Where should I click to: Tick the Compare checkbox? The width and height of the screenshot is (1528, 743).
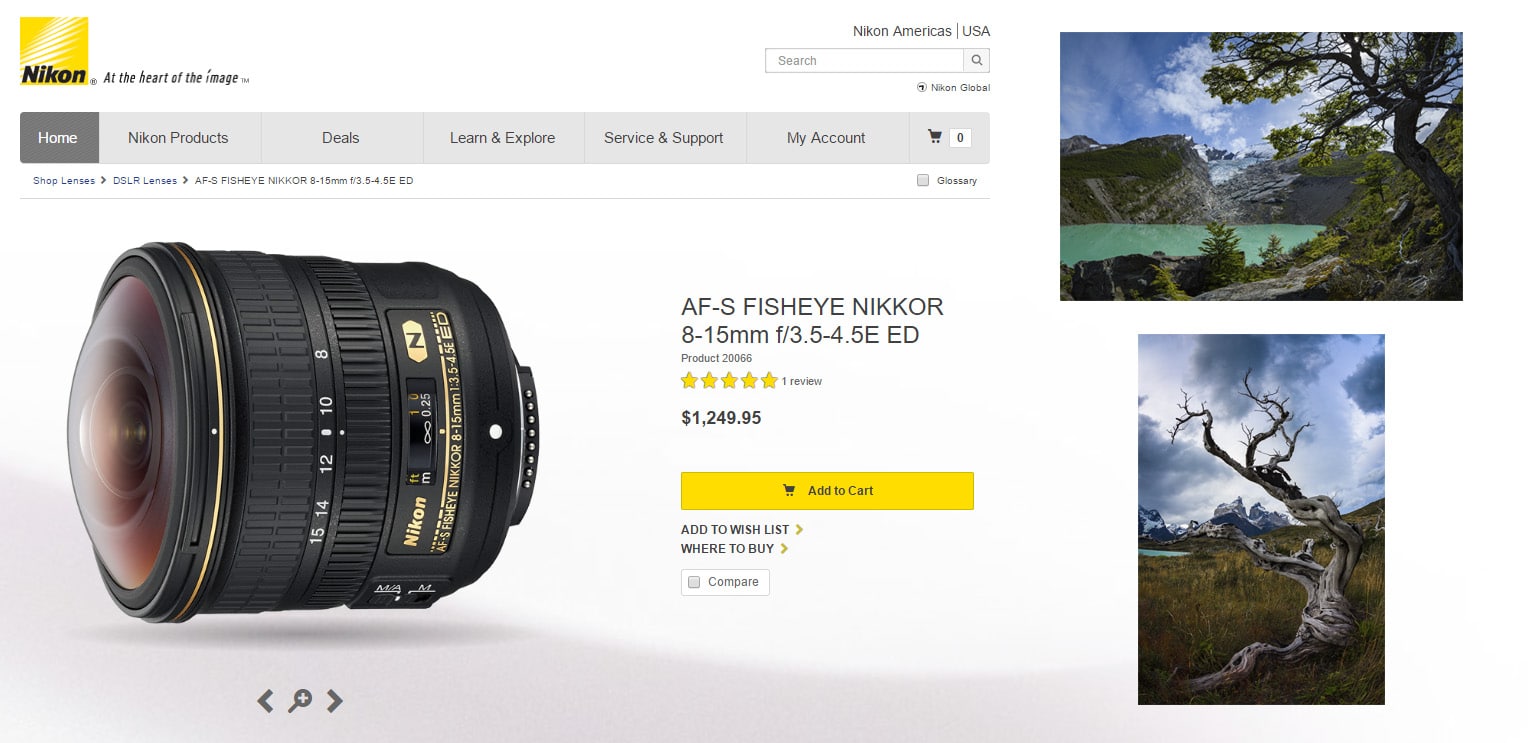click(x=694, y=582)
